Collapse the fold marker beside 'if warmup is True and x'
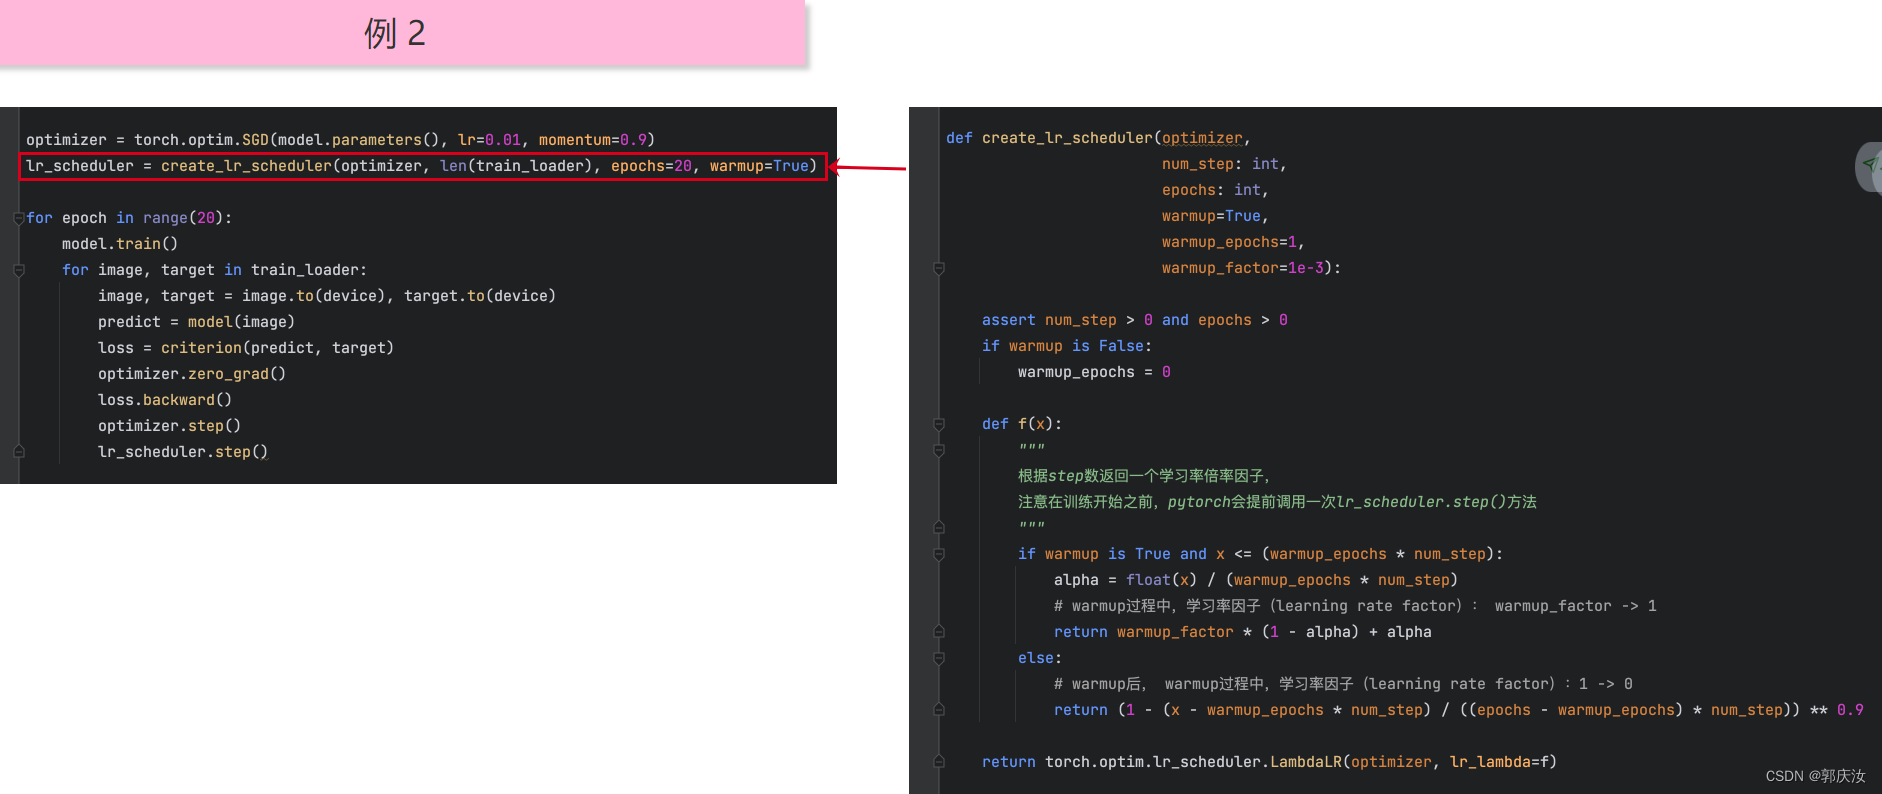This screenshot has width=1882, height=794. point(939,554)
